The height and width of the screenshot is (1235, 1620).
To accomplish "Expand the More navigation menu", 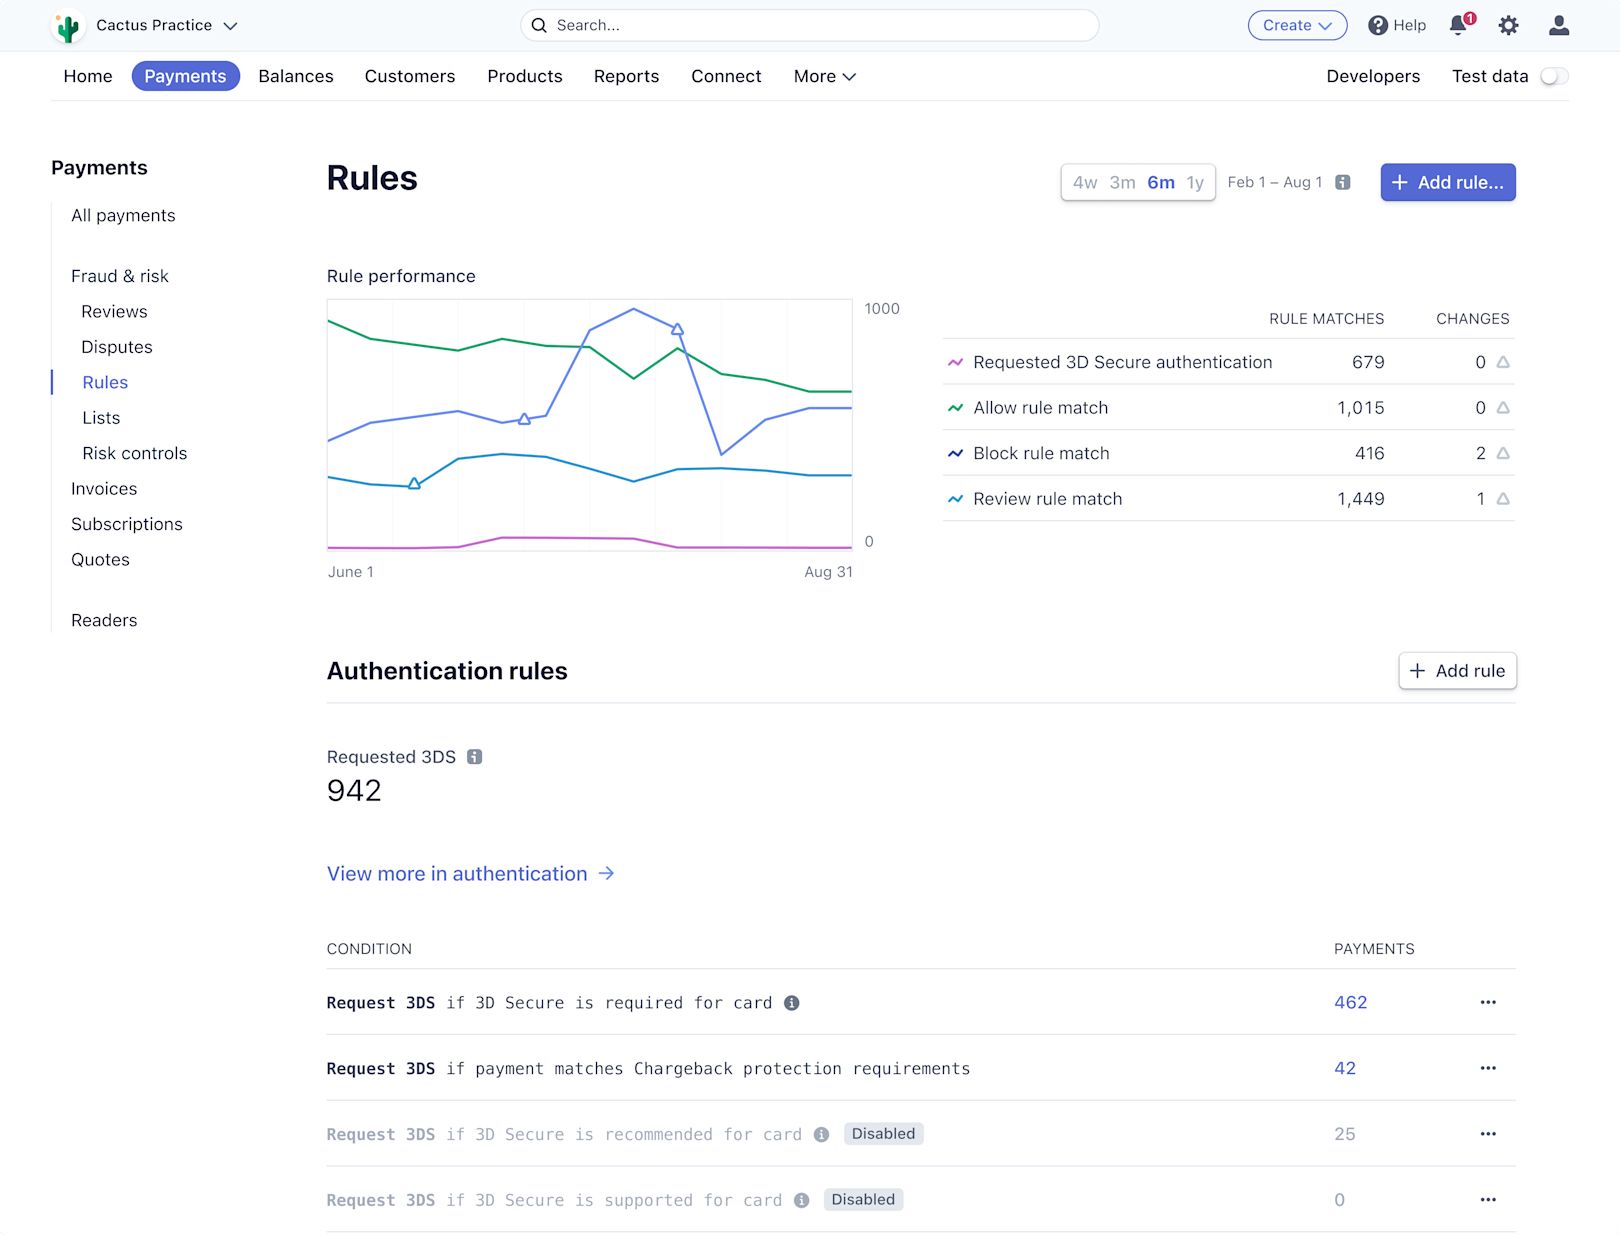I will pos(824,76).
